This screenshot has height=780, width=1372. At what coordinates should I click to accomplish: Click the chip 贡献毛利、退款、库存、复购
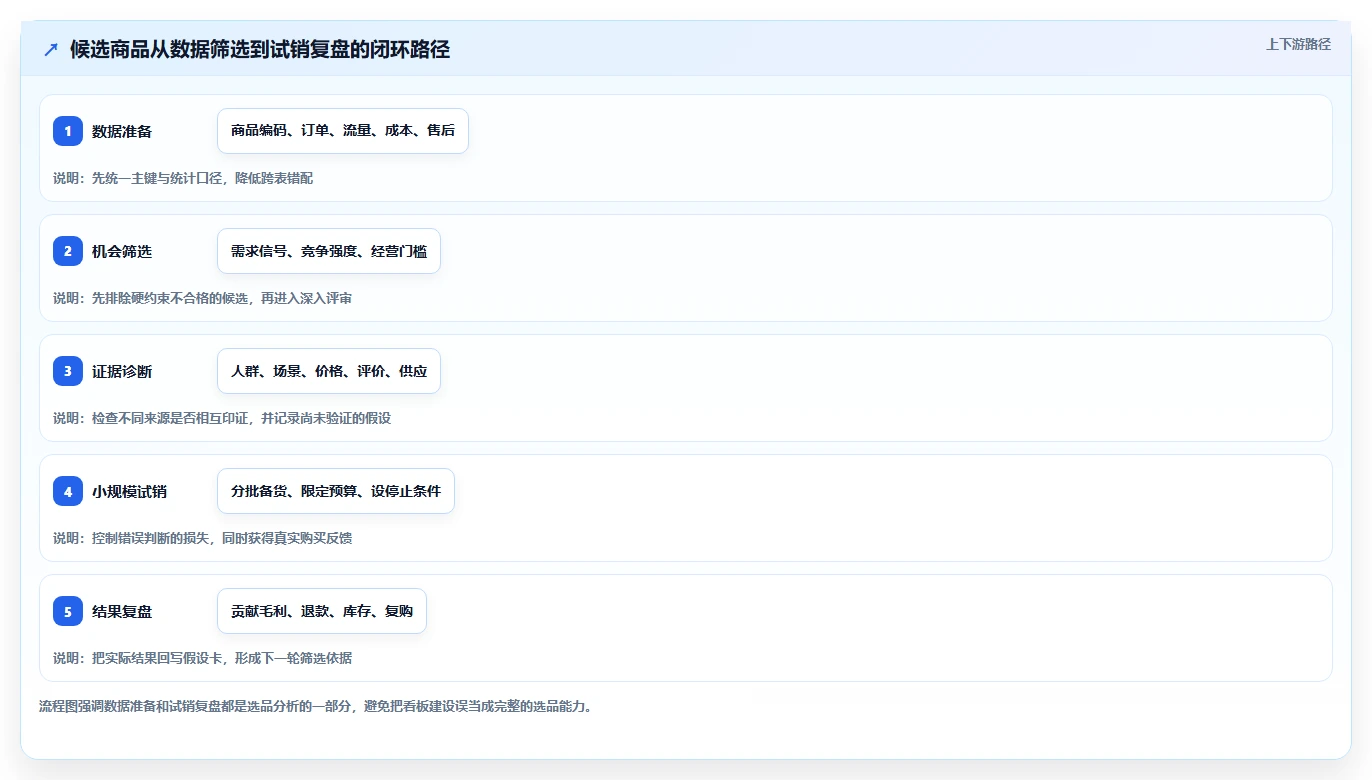(x=322, y=611)
